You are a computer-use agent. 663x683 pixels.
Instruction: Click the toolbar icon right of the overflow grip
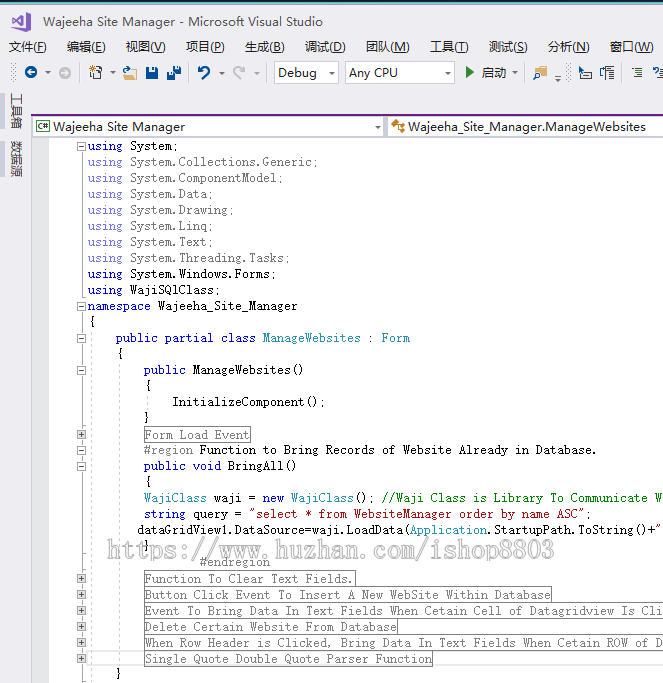(x=585, y=73)
